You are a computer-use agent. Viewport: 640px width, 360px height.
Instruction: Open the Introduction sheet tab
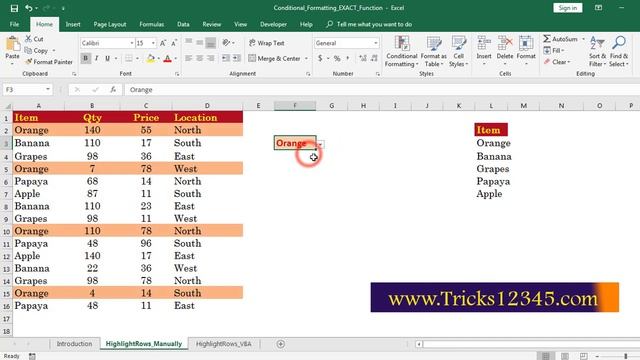[x=74, y=344]
